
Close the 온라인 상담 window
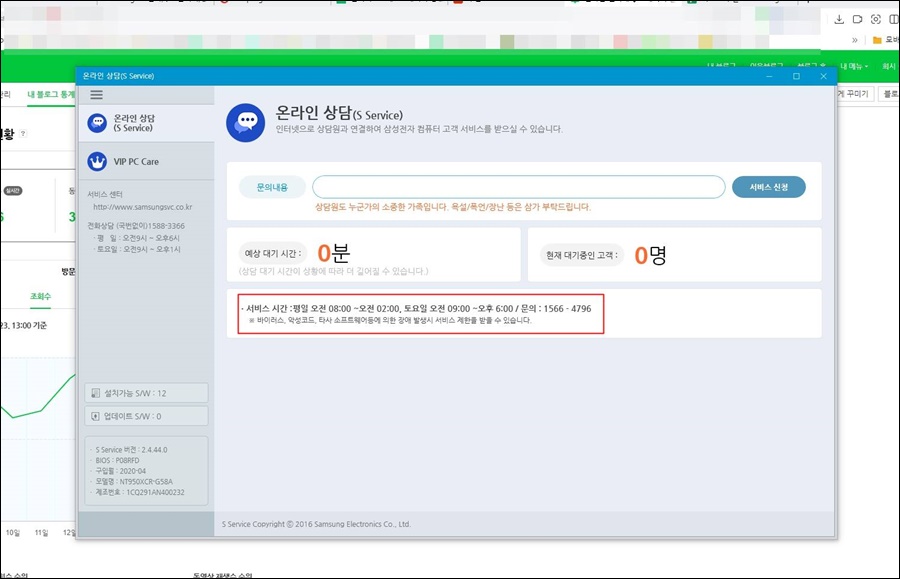824,76
